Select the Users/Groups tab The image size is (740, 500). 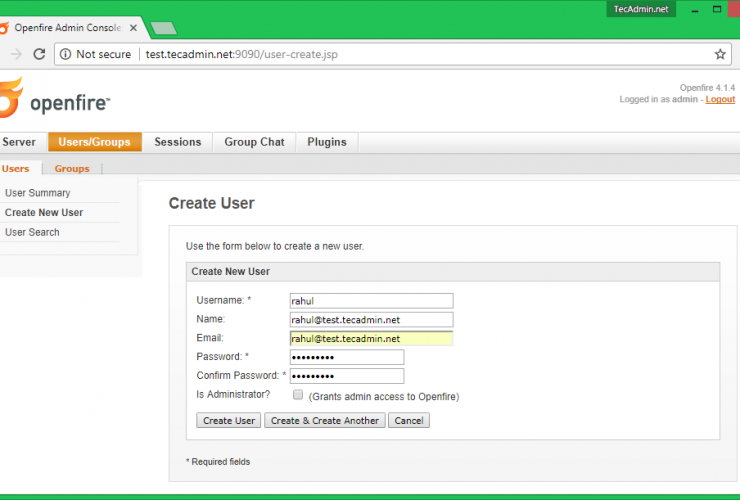[x=94, y=142]
